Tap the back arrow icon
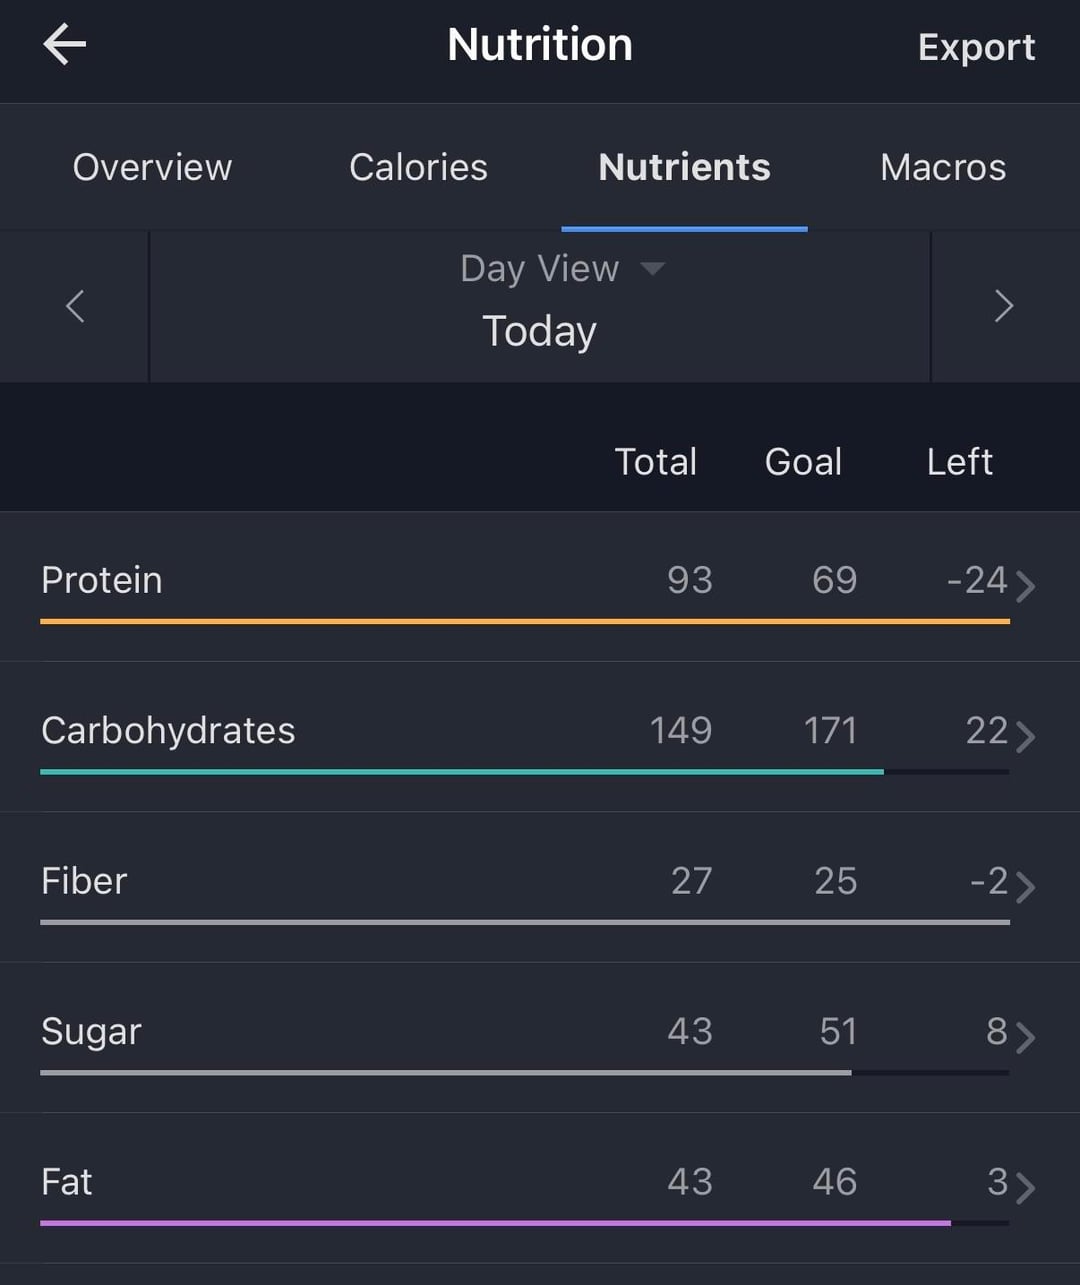 [65, 45]
